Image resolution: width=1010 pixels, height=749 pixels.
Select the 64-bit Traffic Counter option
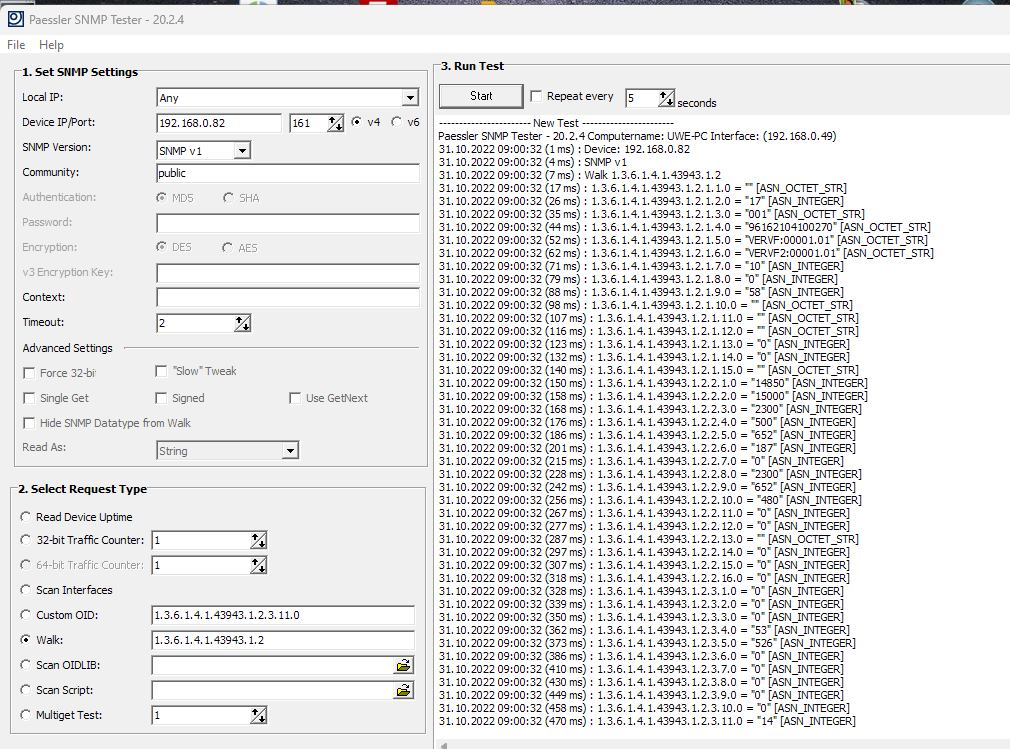[x=25, y=565]
